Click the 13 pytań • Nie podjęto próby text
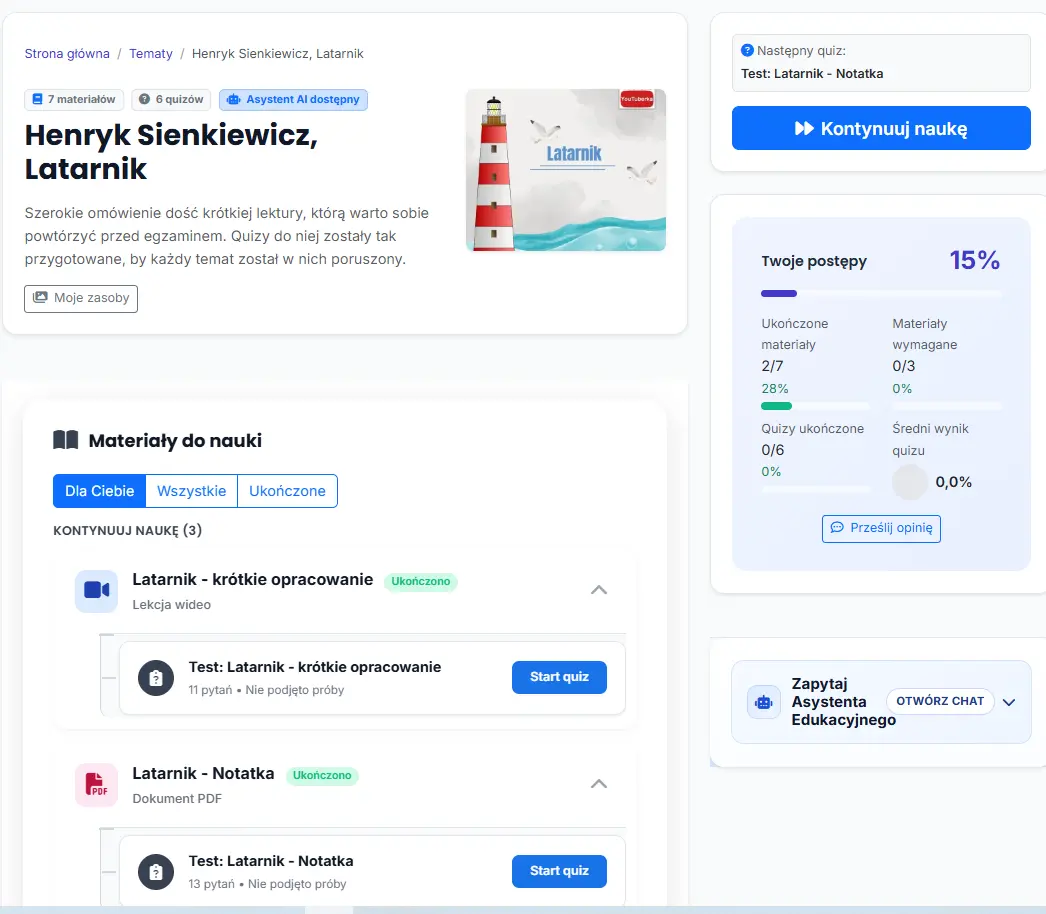 coord(268,884)
